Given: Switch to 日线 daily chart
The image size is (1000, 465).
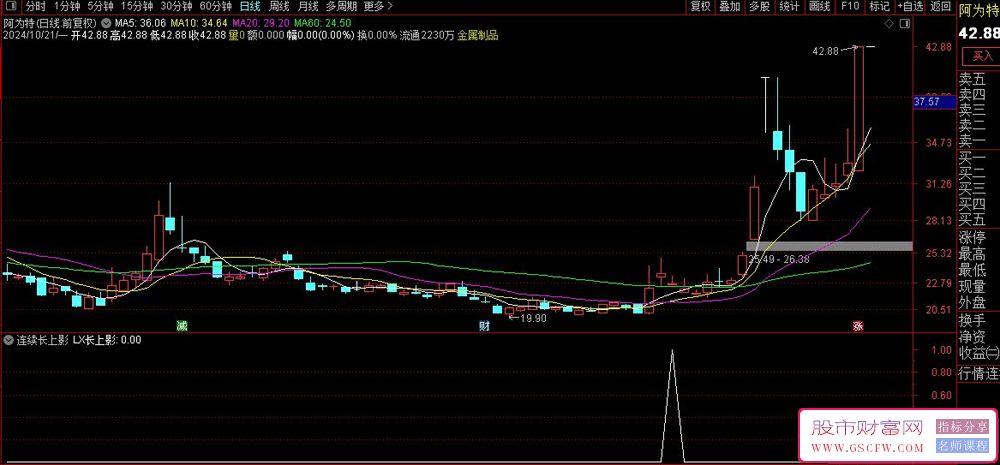Looking at the screenshot, I should (x=249, y=6).
